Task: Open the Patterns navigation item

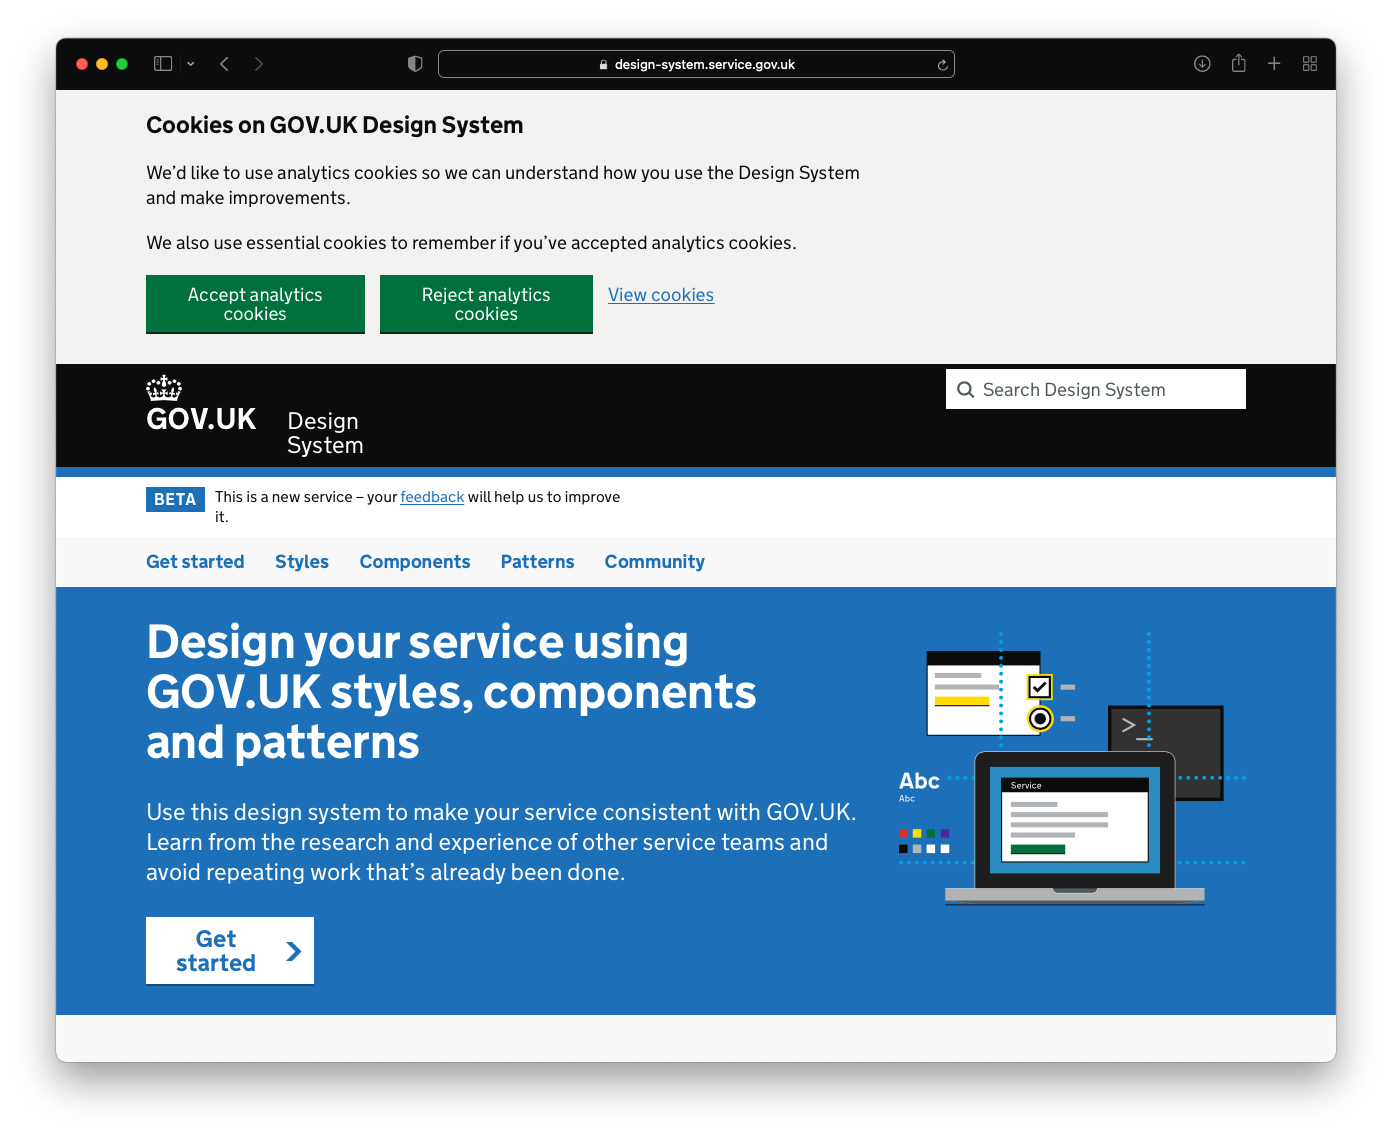Action: point(537,562)
